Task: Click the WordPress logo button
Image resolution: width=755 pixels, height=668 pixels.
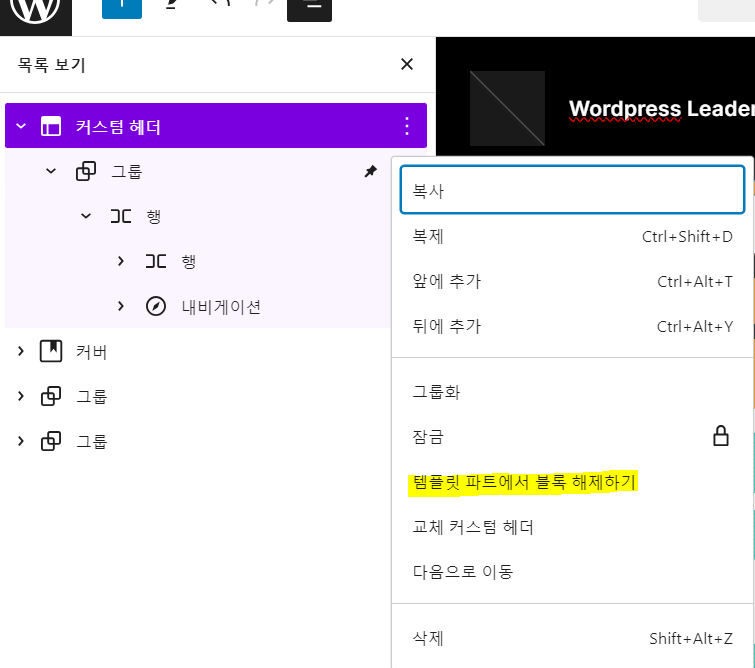Action: [x=36, y=9]
